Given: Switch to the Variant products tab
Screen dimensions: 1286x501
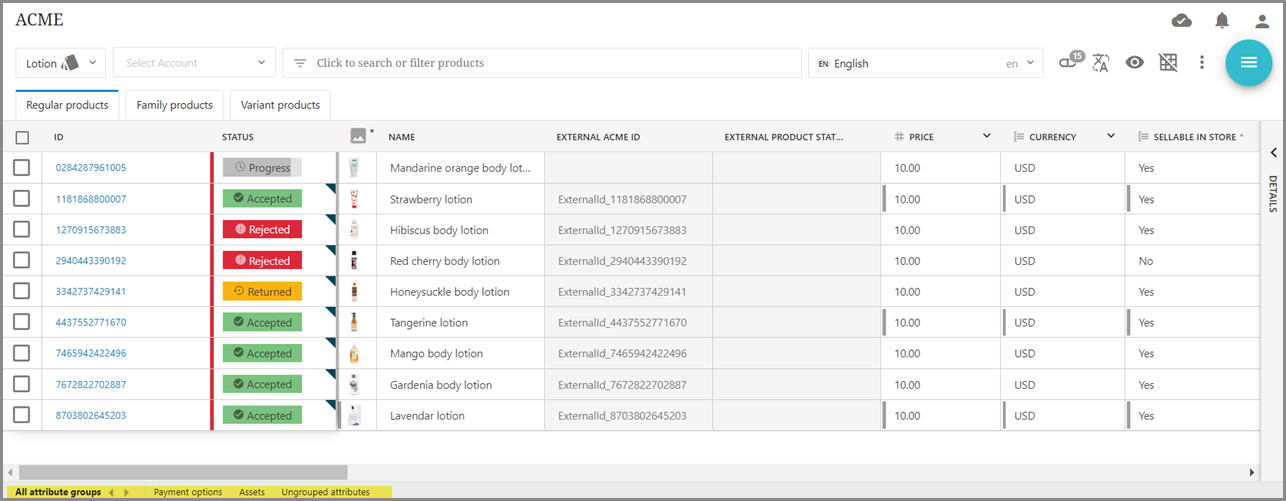Looking at the screenshot, I should point(280,105).
